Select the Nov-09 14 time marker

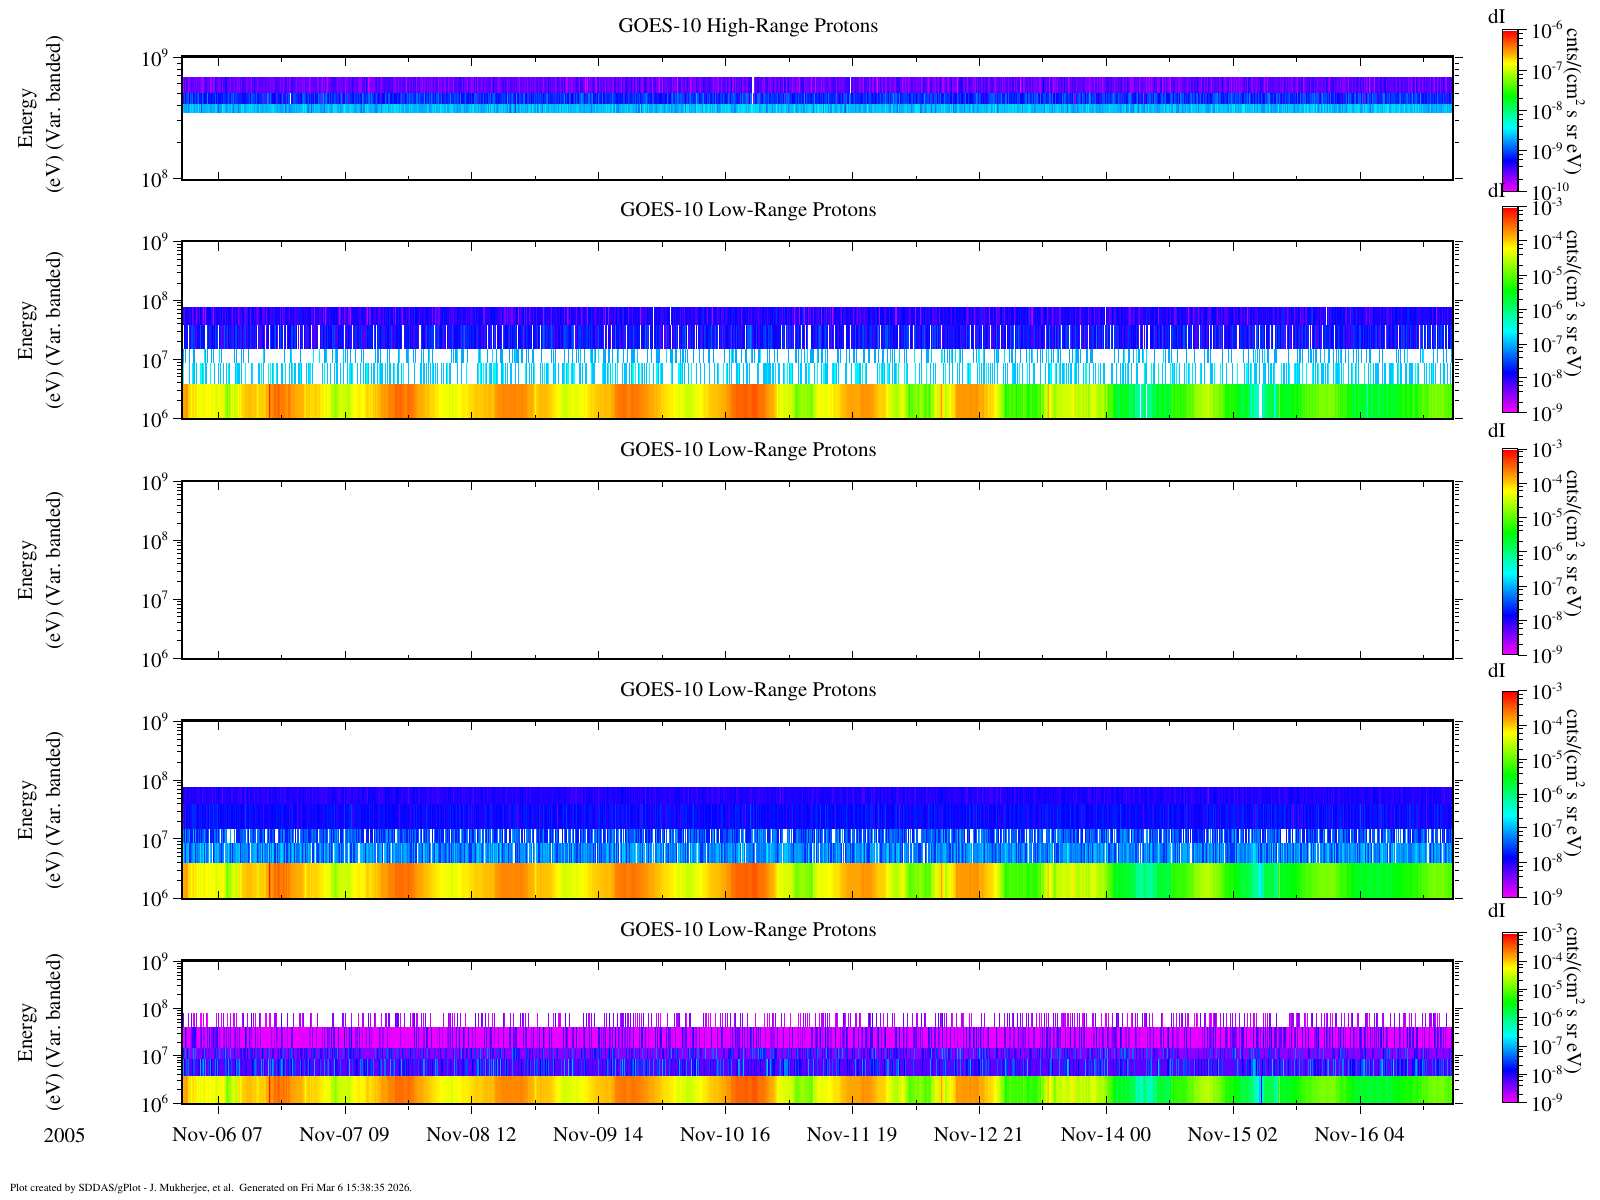click(598, 1134)
